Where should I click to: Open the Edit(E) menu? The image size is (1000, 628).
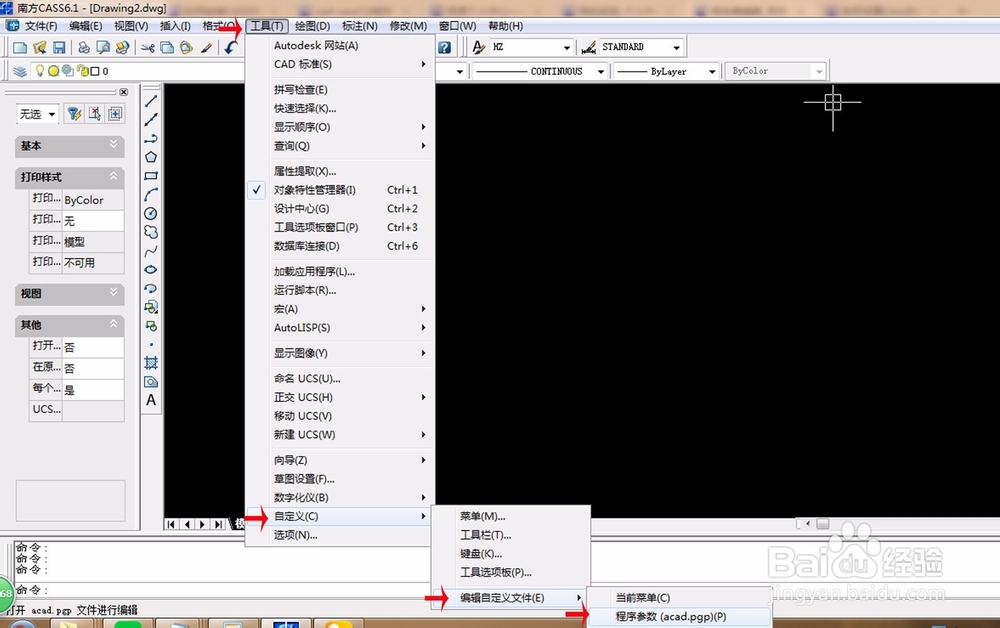click(x=85, y=26)
